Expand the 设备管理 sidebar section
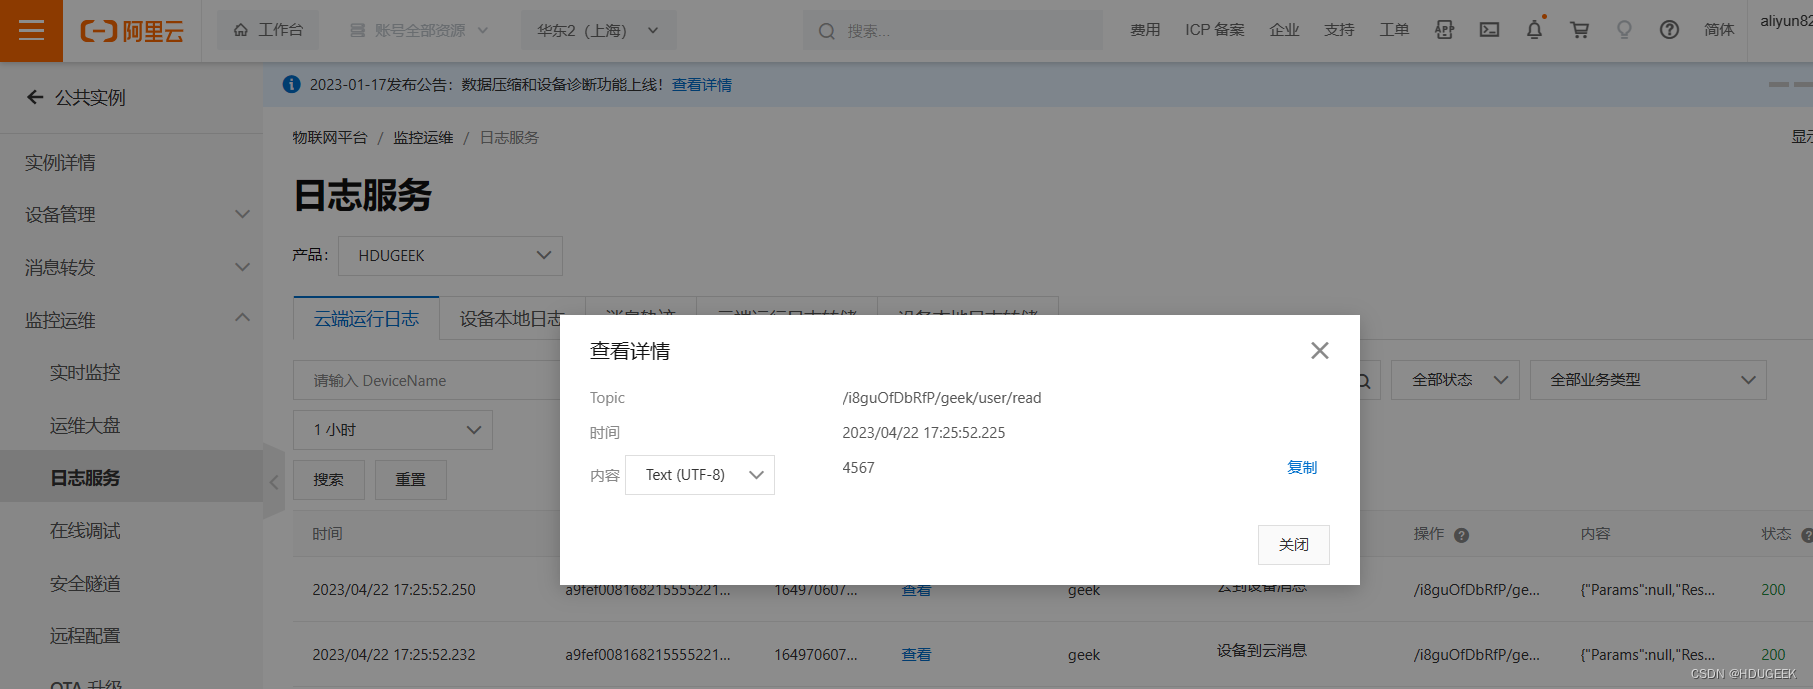This screenshot has width=1813, height=689. pos(130,214)
